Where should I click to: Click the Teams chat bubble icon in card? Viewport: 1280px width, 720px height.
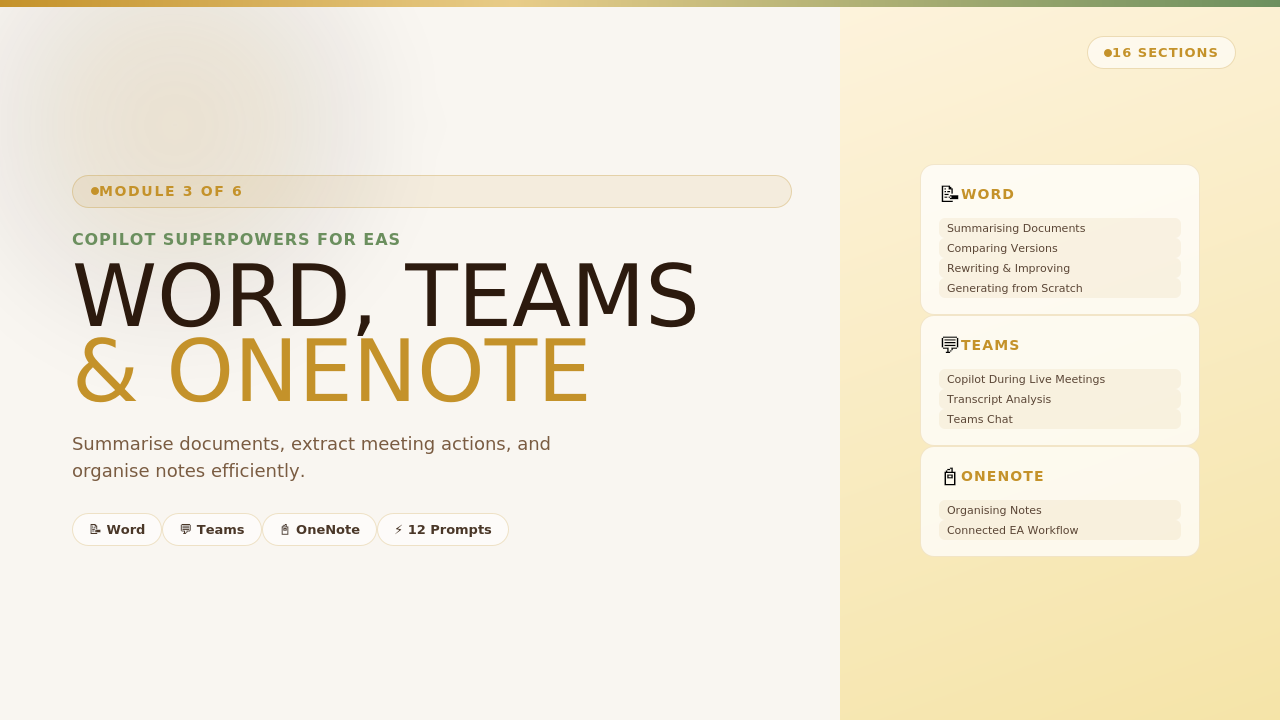pos(949,345)
